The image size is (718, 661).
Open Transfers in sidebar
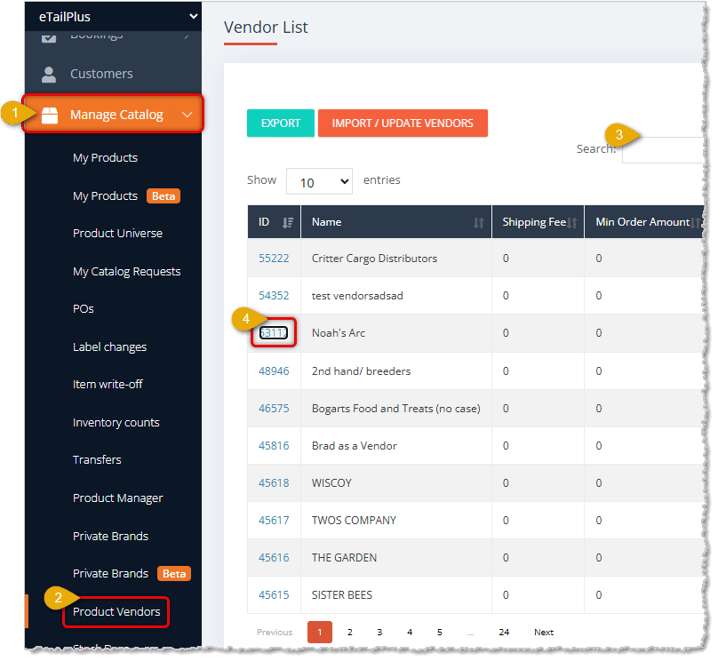(x=97, y=460)
